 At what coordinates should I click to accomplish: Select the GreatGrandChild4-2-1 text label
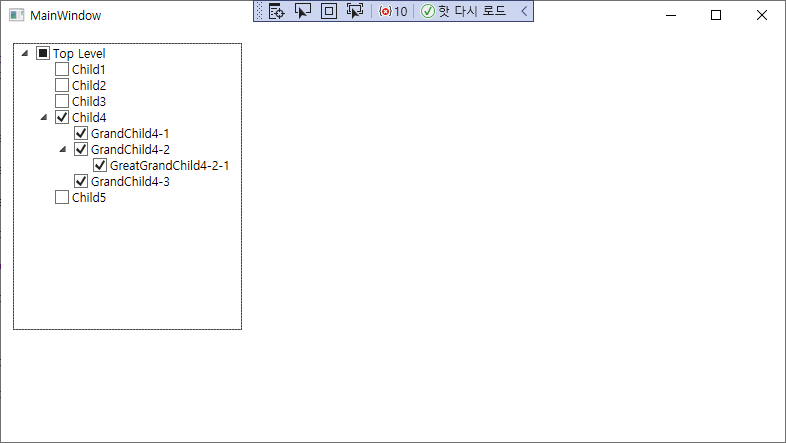pos(169,165)
